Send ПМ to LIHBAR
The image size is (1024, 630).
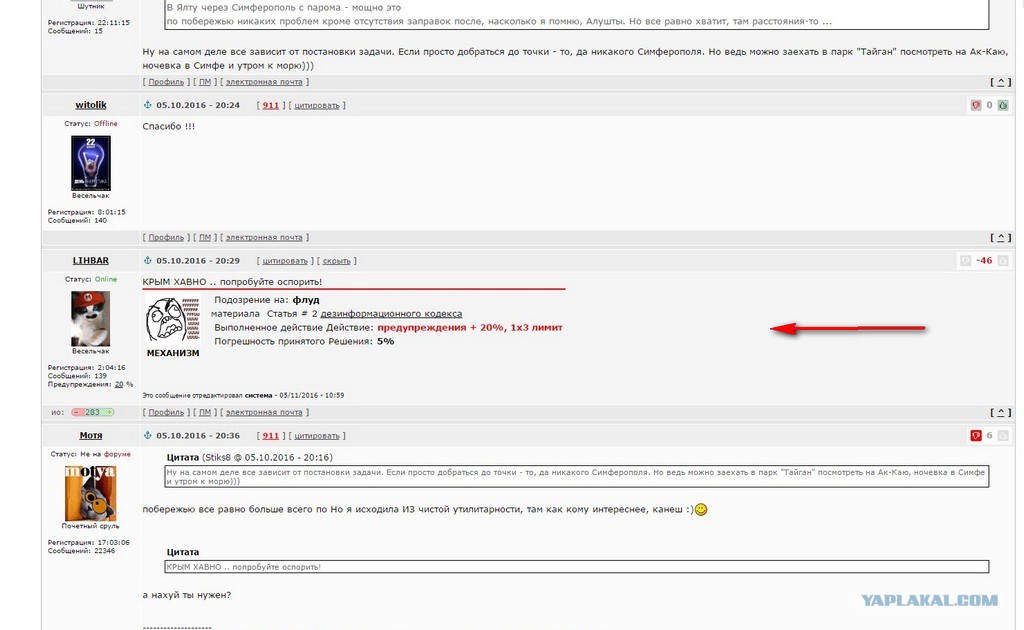click(x=205, y=413)
